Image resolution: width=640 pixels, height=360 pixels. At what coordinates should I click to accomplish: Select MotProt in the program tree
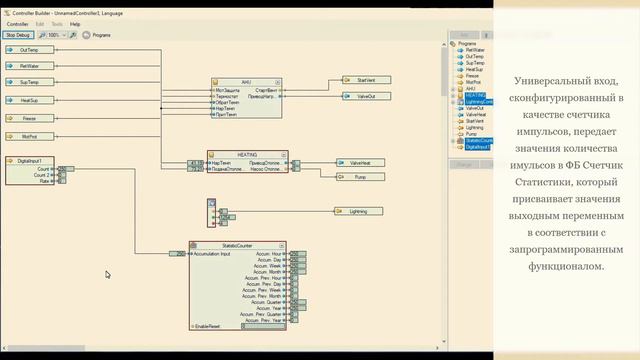click(x=473, y=82)
